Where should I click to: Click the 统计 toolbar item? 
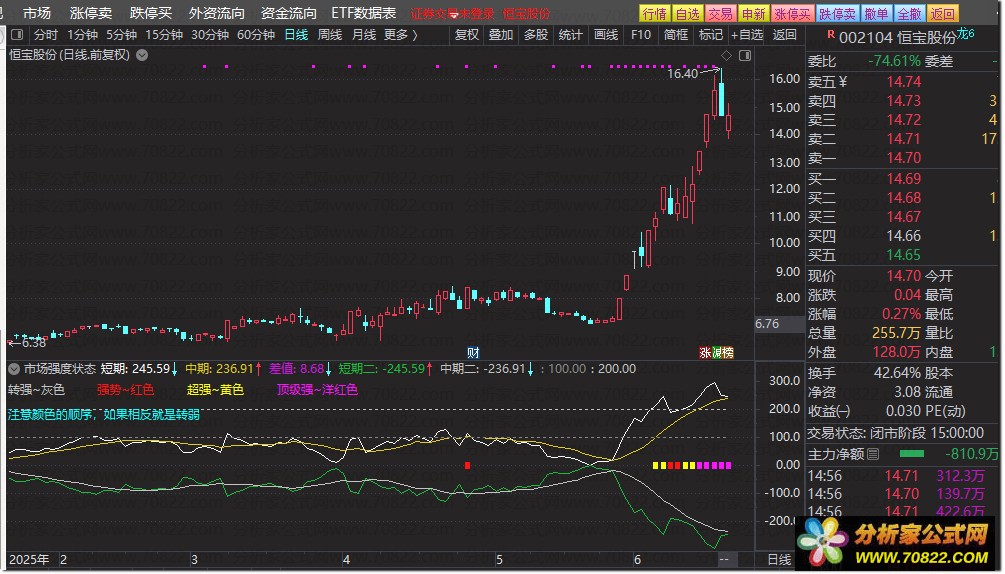point(570,35)
